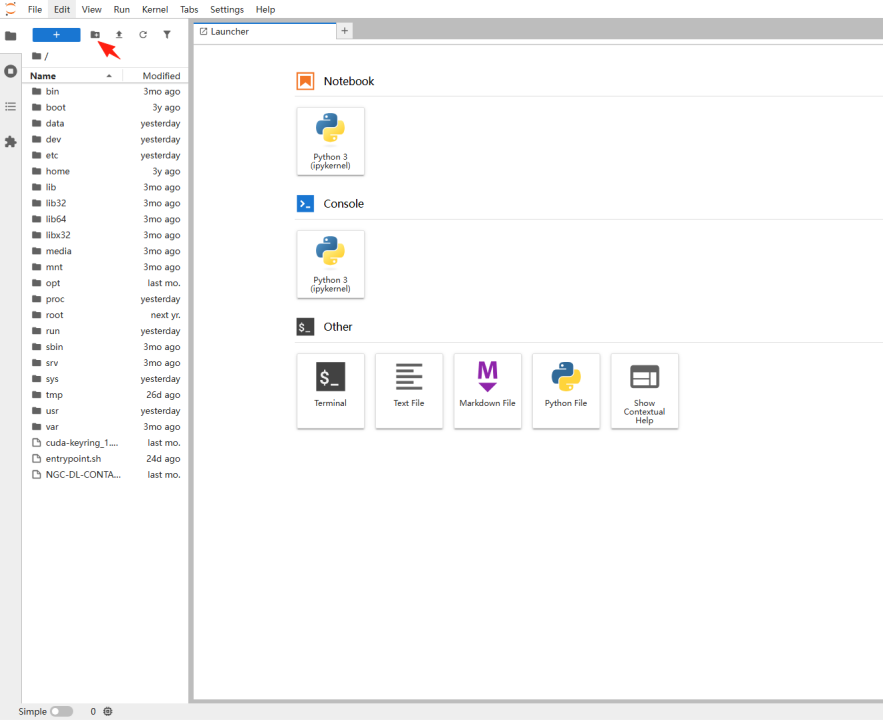Image resolution: width=883 pixels, height=720 pixels.
Task: Click the Other section icon
Action: 305,327
